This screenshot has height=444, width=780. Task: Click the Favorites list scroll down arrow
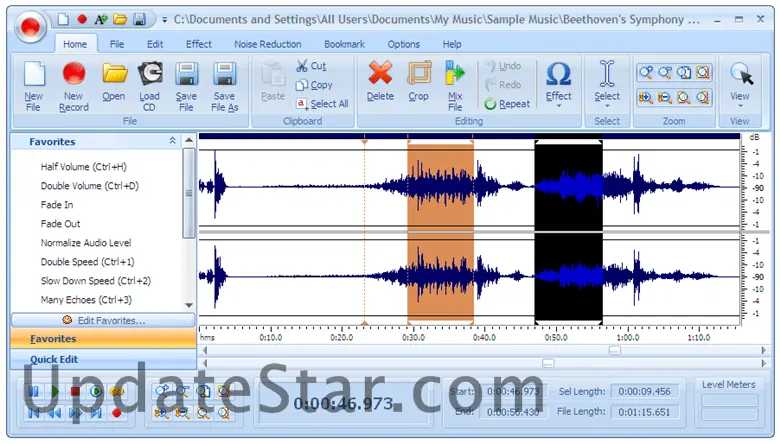pyautogui.click(x=189, y=305)
